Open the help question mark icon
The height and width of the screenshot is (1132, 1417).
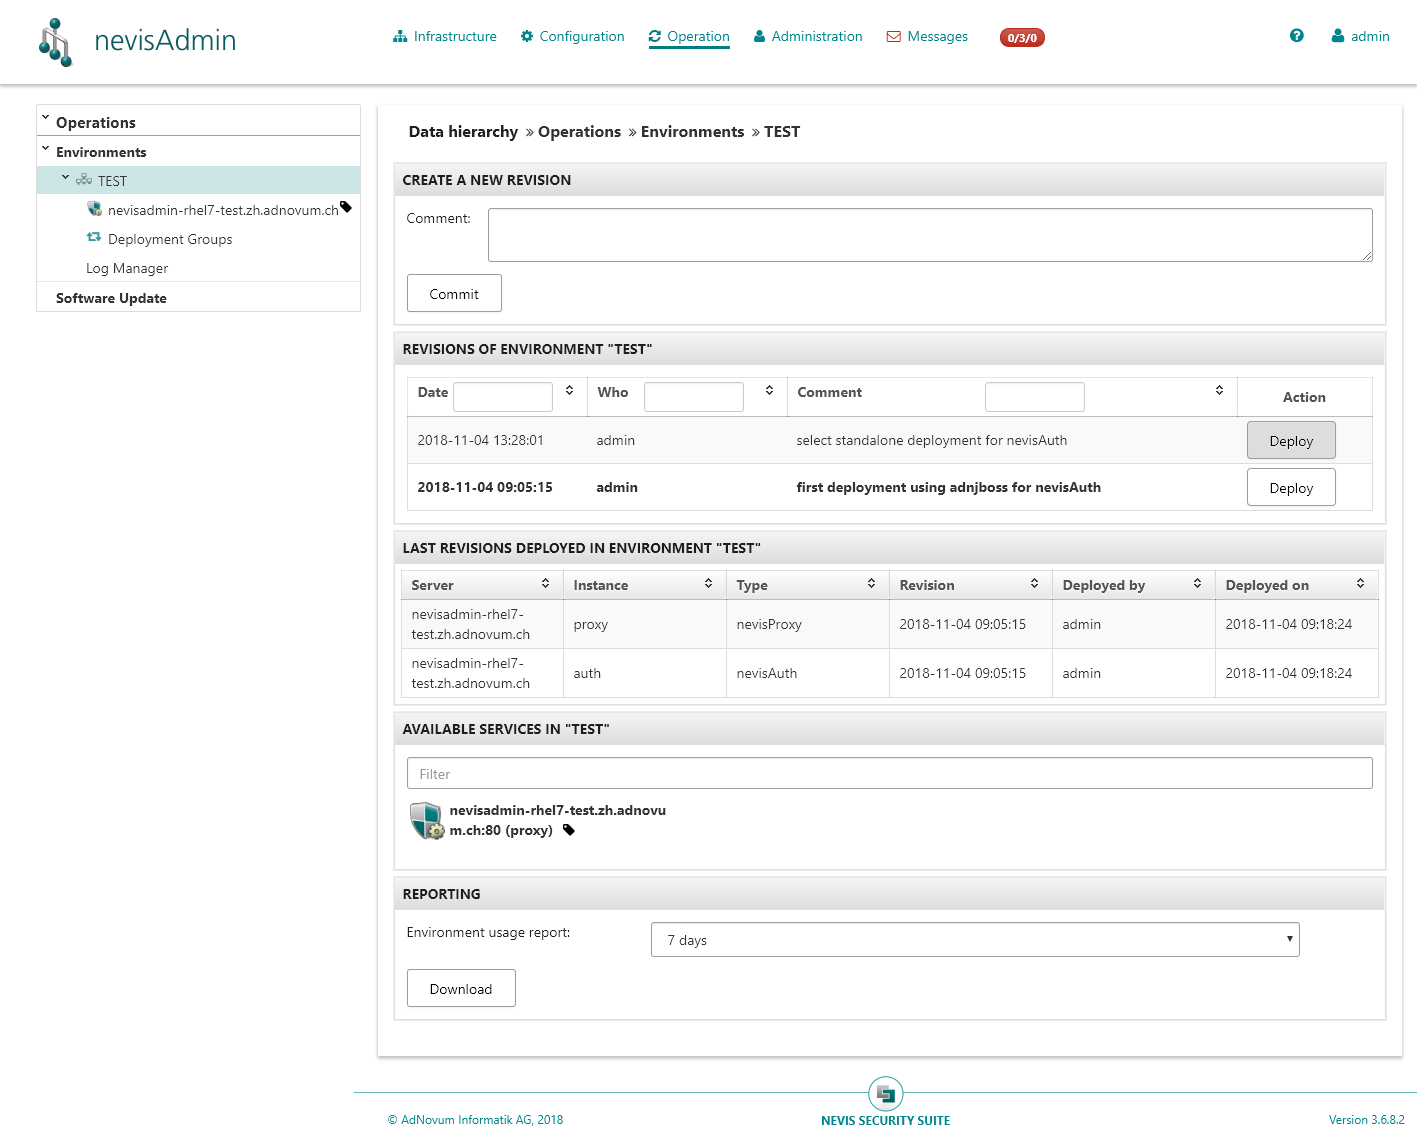(1297, 36)
